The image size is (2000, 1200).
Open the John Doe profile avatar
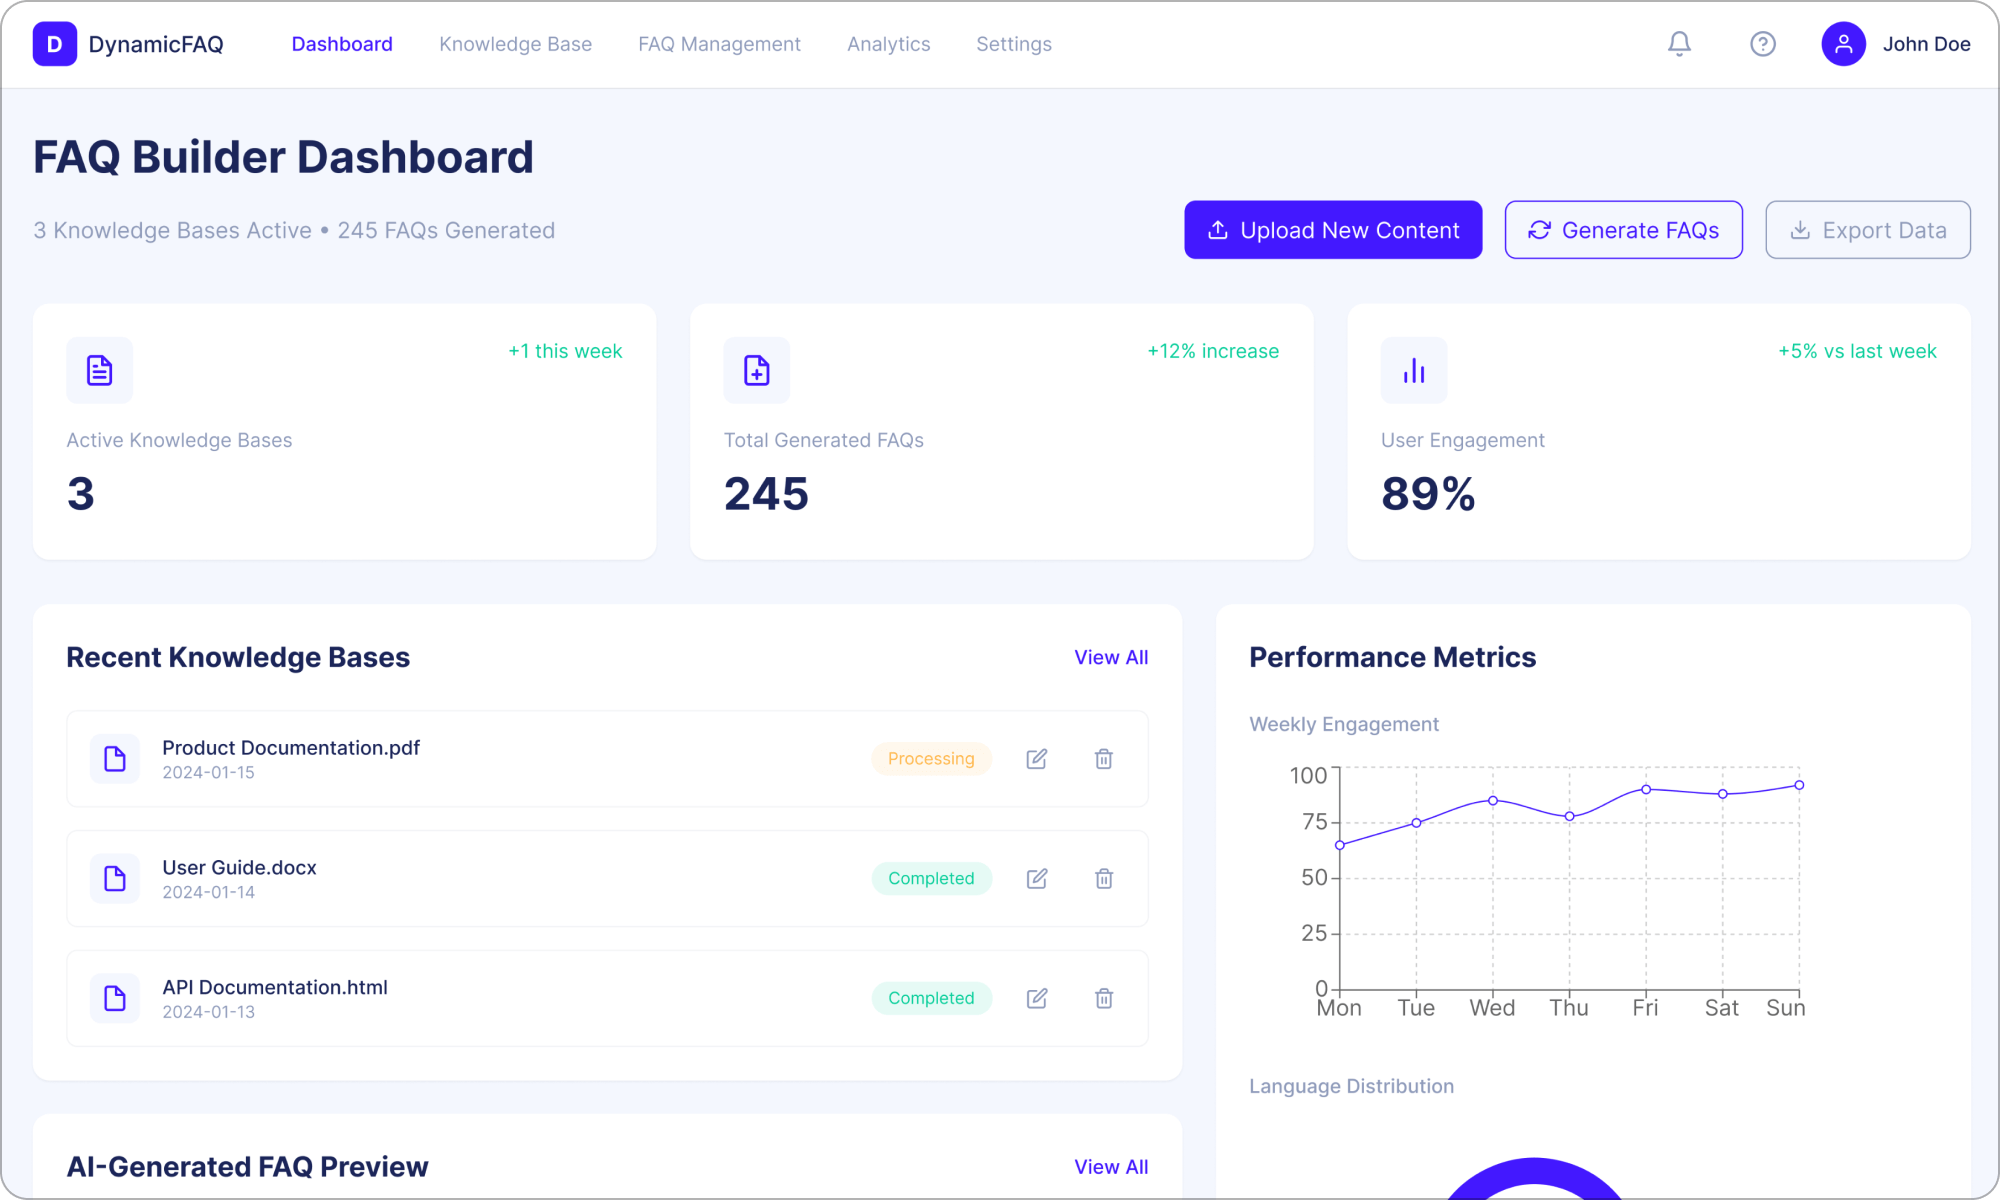click(x=1843, y=44)
